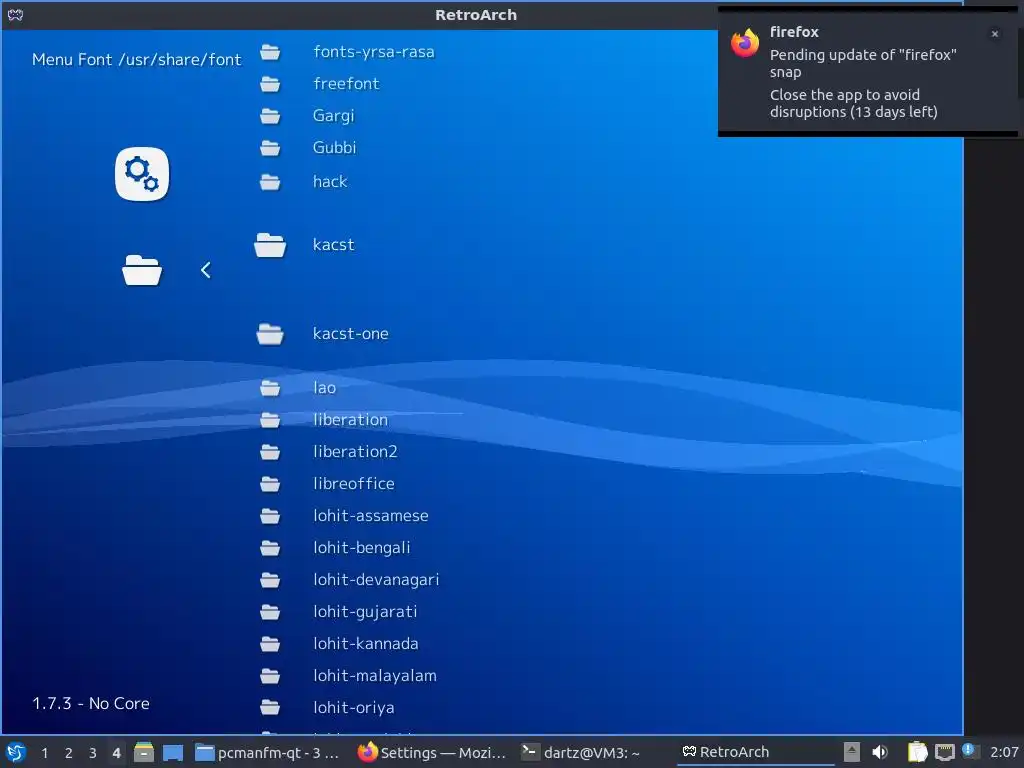Click folder icon next to hack
The width and height of the screenshot is (1024, 768).
click(270, 182)
